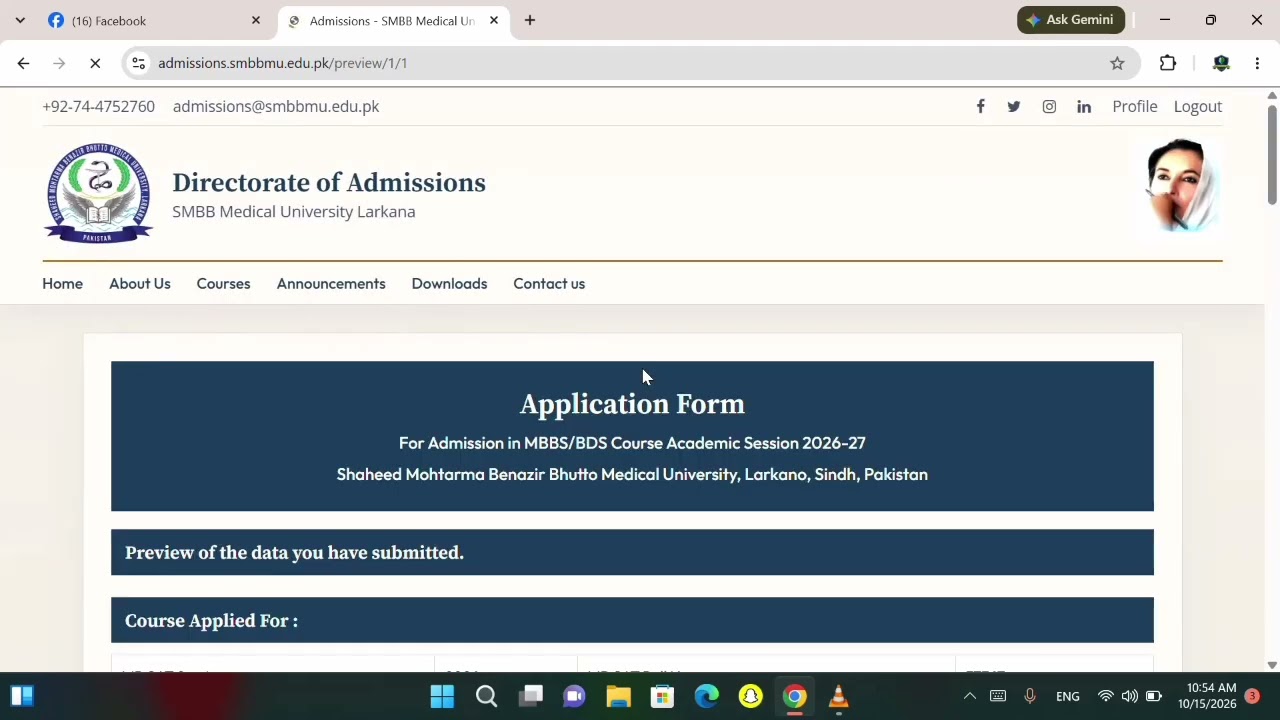
Task: Click the Ask Gemini button
Action: coord(1071,20)
